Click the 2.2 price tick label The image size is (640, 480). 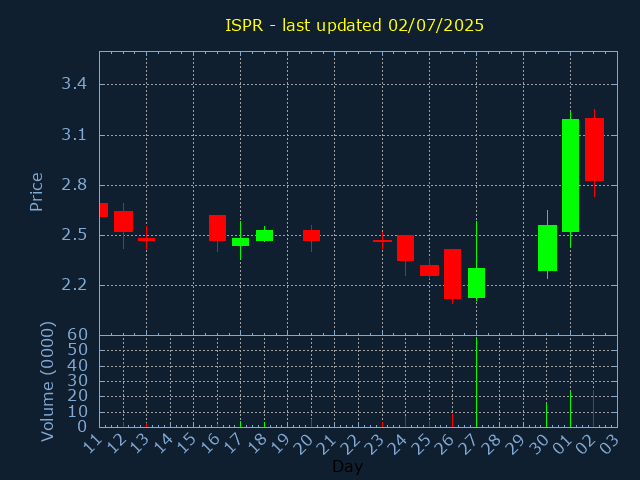pyautogui.click(x=74, y=285)
